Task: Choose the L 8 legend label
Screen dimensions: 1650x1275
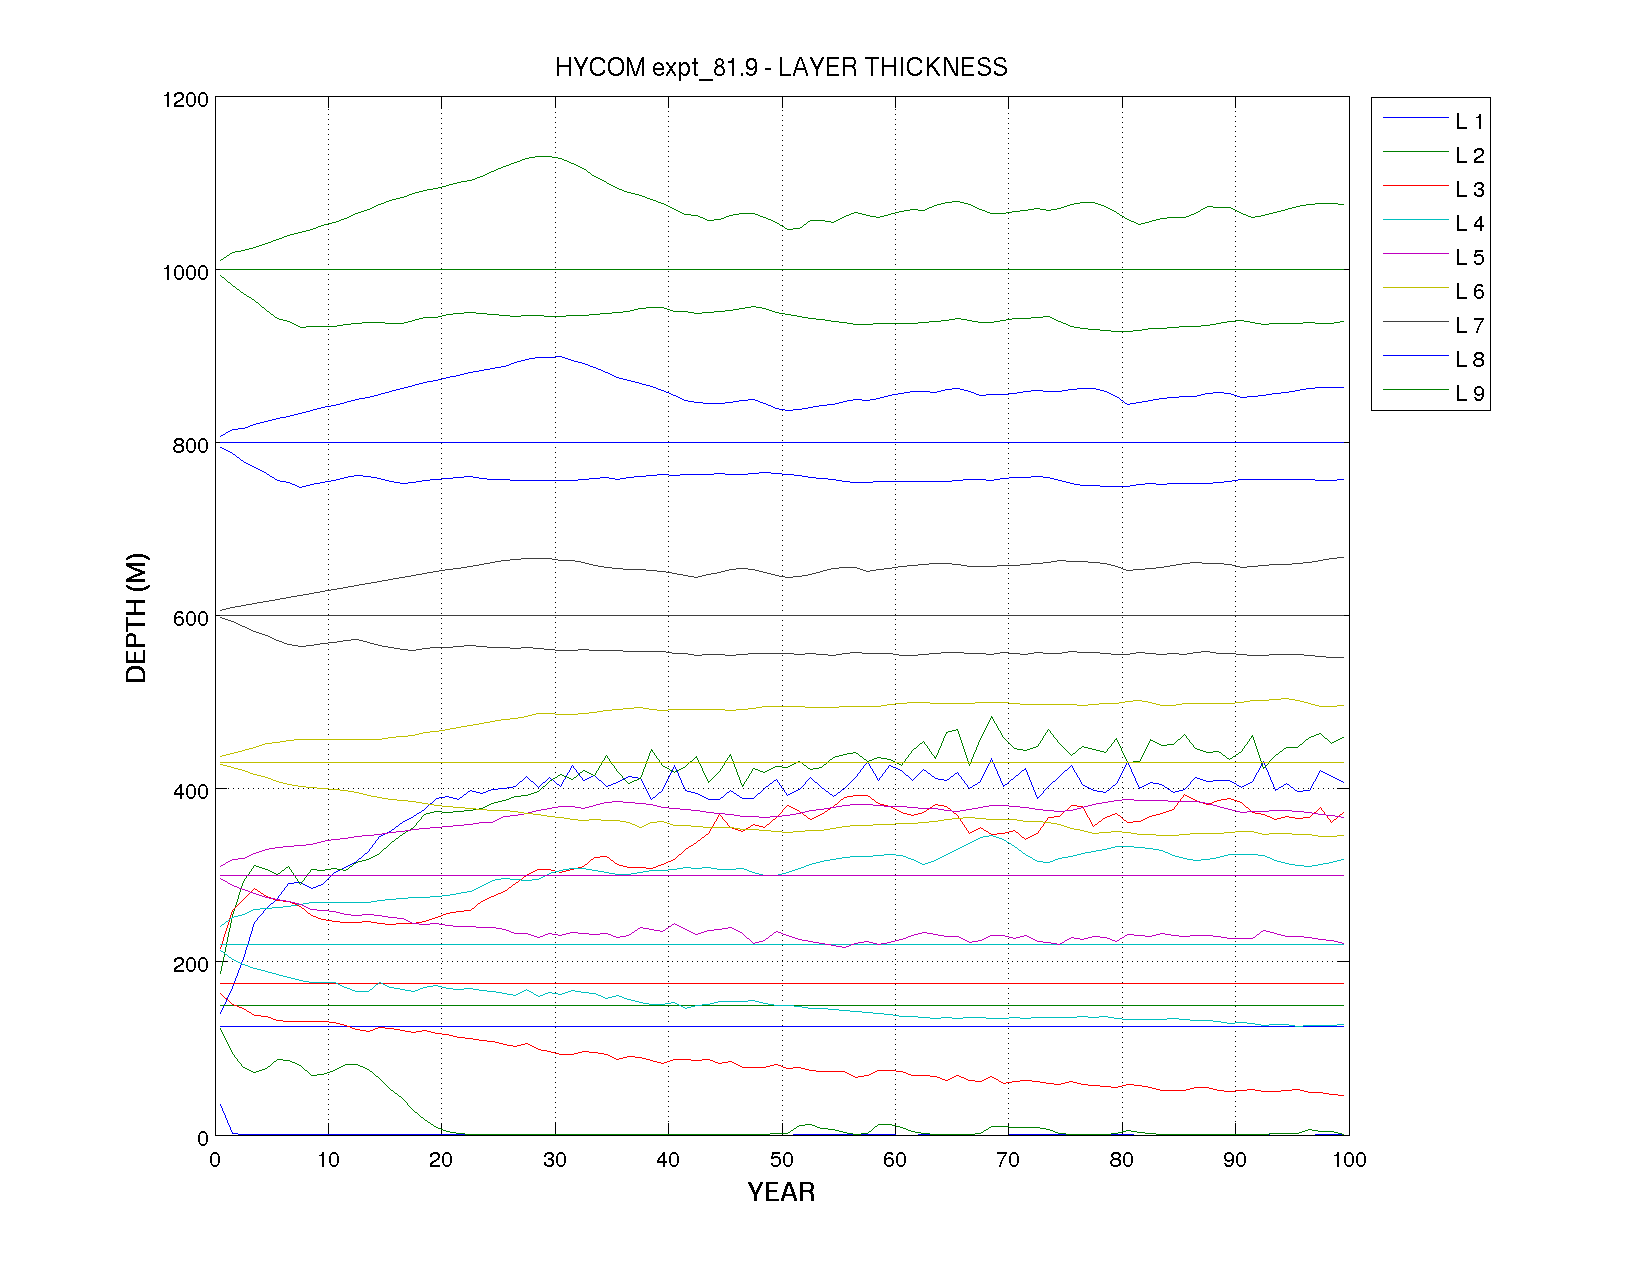Action: pos(1469,360)
